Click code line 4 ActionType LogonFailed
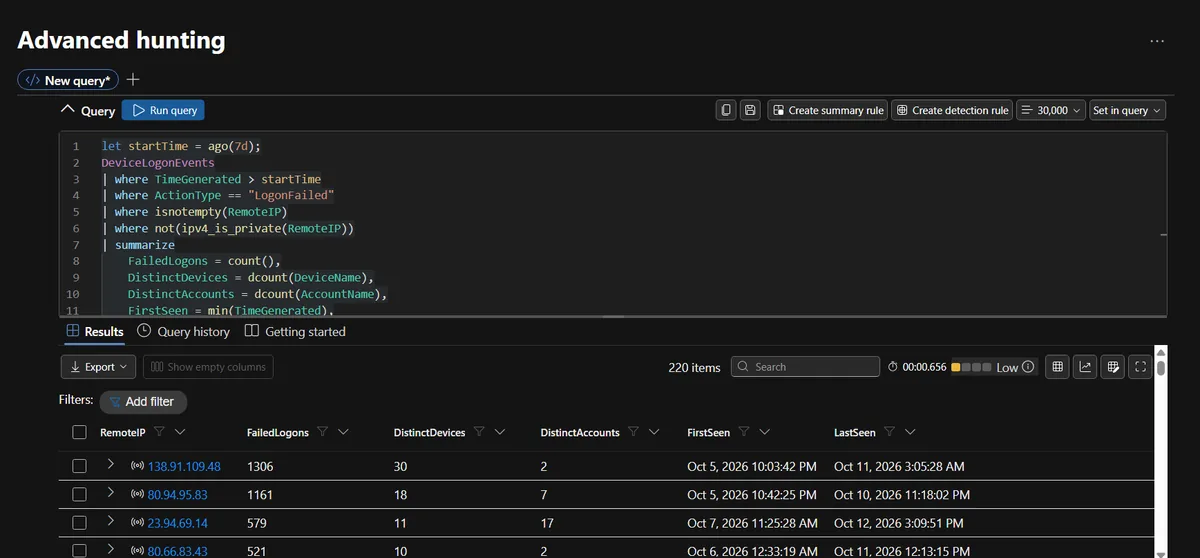Viewport: 1200px width, 558px height. 217,195
